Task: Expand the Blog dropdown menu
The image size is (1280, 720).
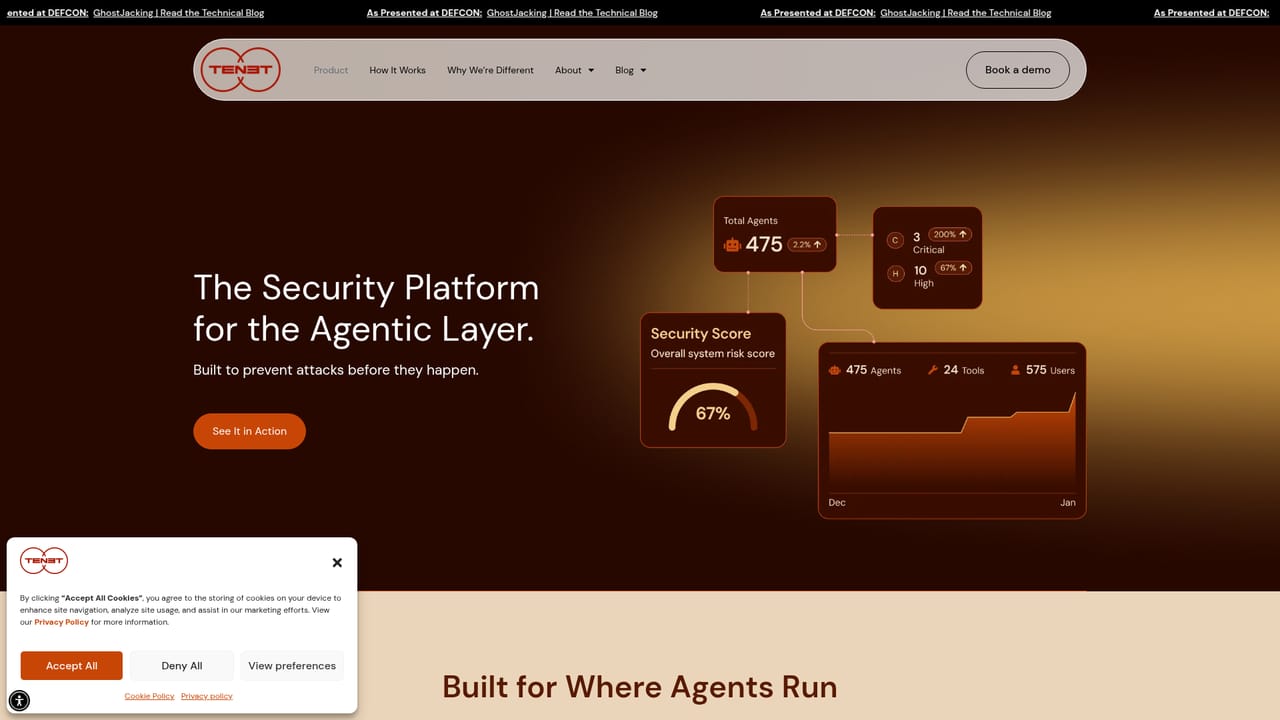Action: [x=631, y=70]
